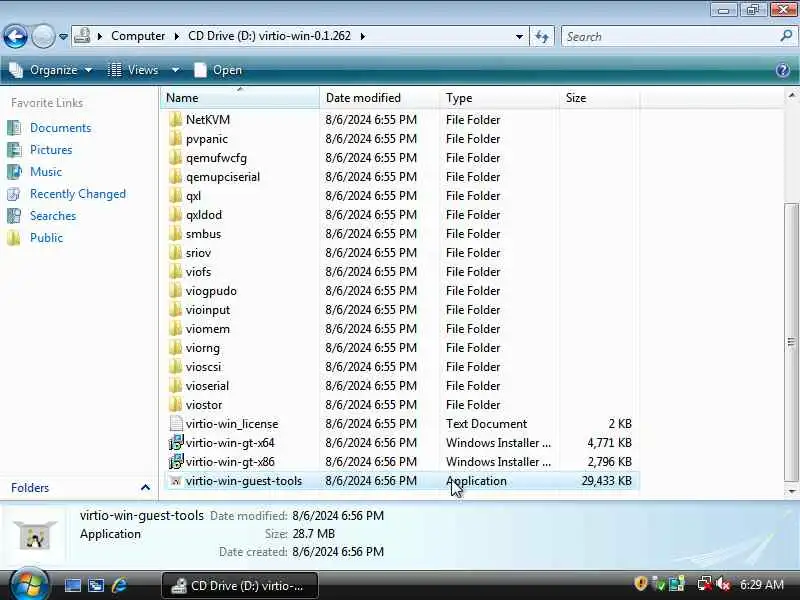
Task: Open Recently Changed in Favorite Links
Action: click(x=78, y=194)
